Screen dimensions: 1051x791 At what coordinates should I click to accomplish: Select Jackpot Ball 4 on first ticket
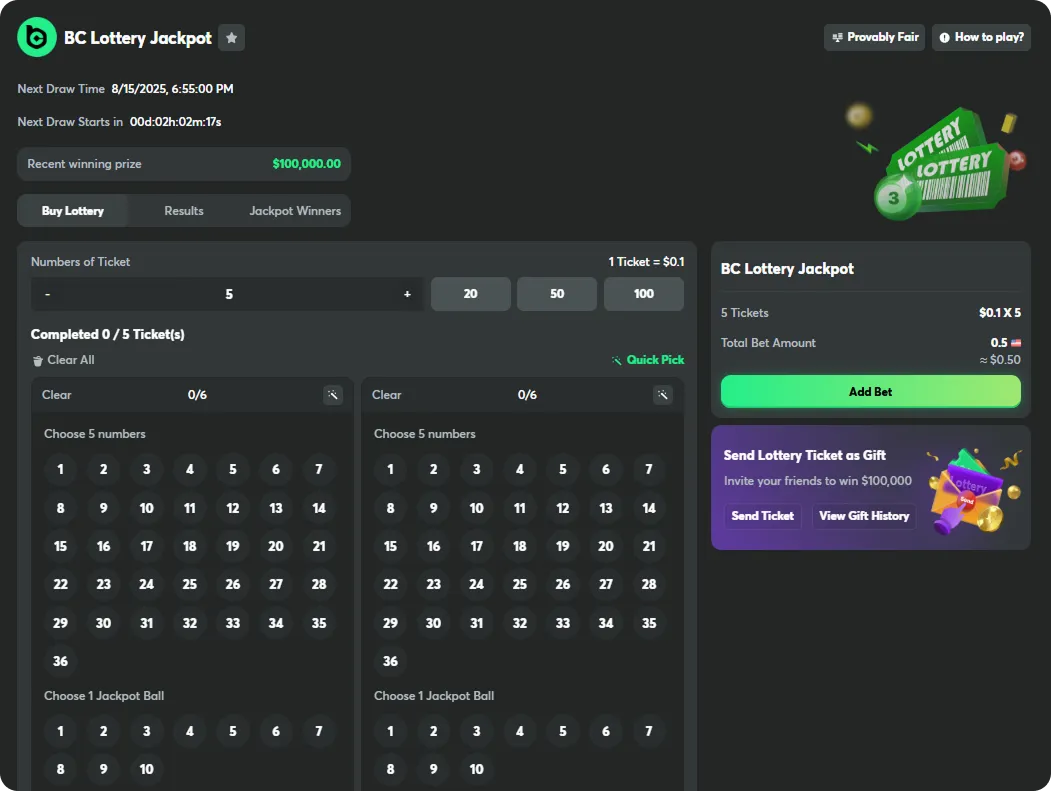point(190,731)
